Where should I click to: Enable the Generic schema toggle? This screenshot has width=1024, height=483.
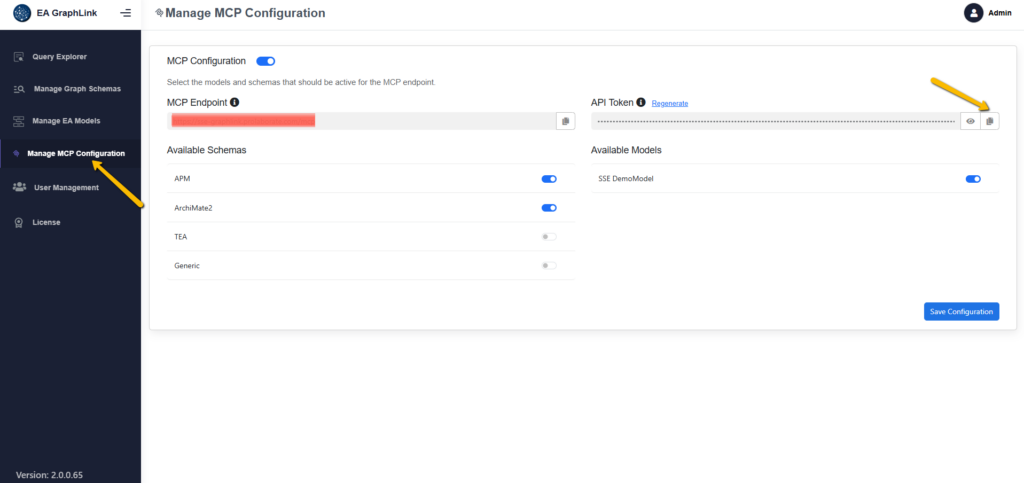coord(549,266)
